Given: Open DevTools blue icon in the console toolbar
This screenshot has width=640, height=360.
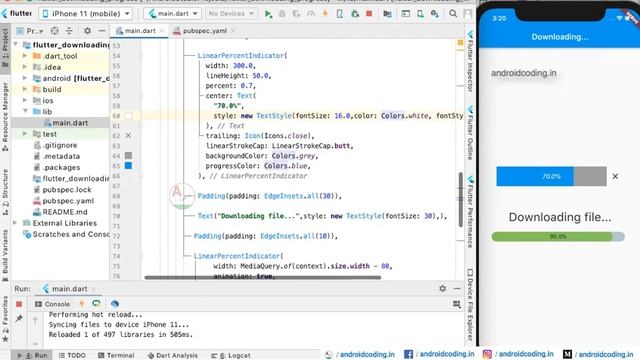Looking at the screenshot, I should [x=115, y=304].
